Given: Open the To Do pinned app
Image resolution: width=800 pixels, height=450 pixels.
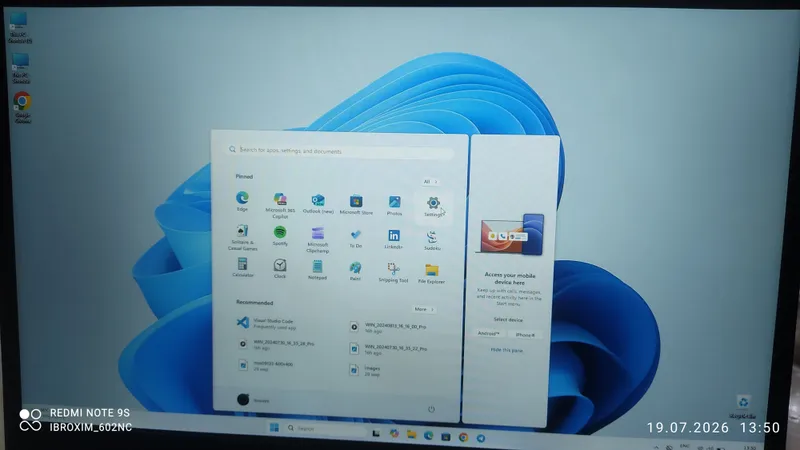Looking at the screenshot, I should tap(356, 238).
